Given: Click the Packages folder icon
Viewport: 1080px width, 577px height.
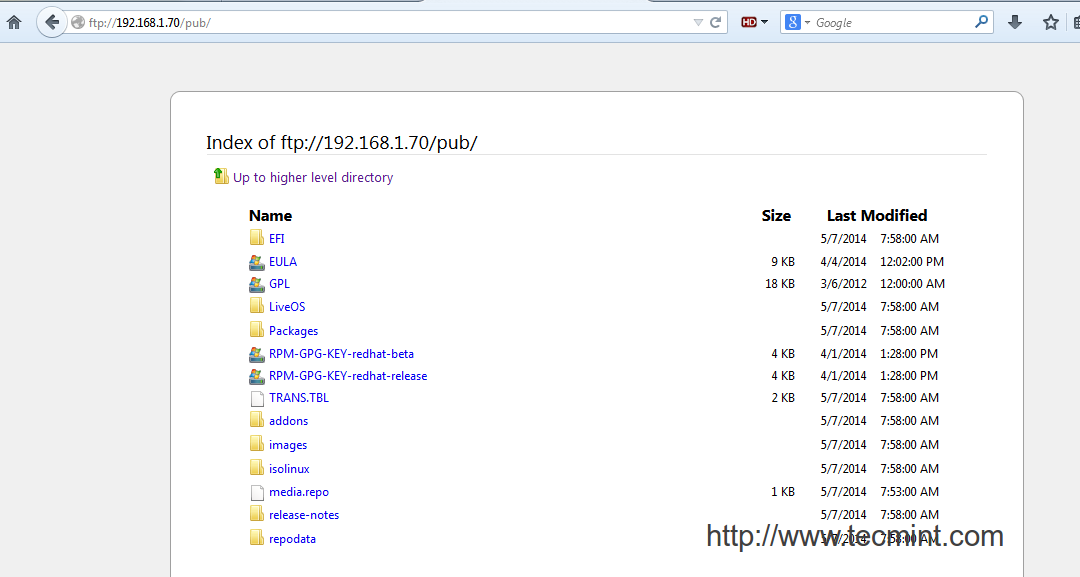Looking at the screenshot, I should tap(257, 329).
